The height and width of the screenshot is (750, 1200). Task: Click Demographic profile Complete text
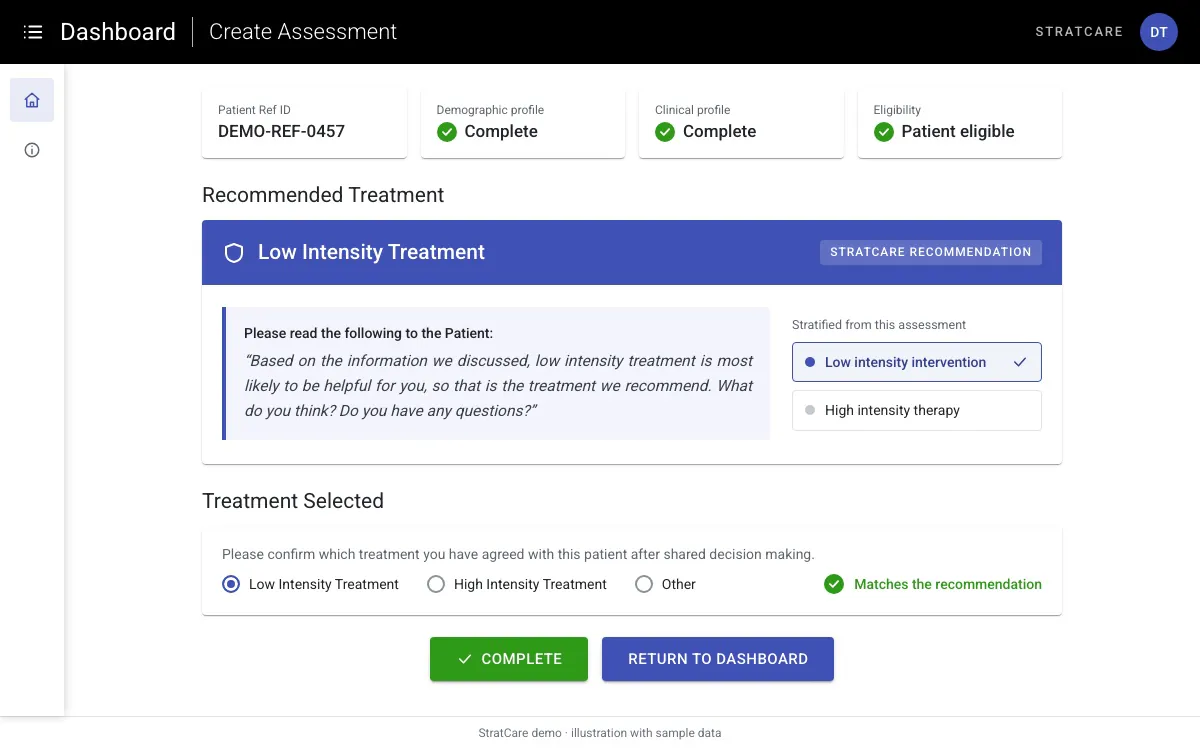click(501, 132)
